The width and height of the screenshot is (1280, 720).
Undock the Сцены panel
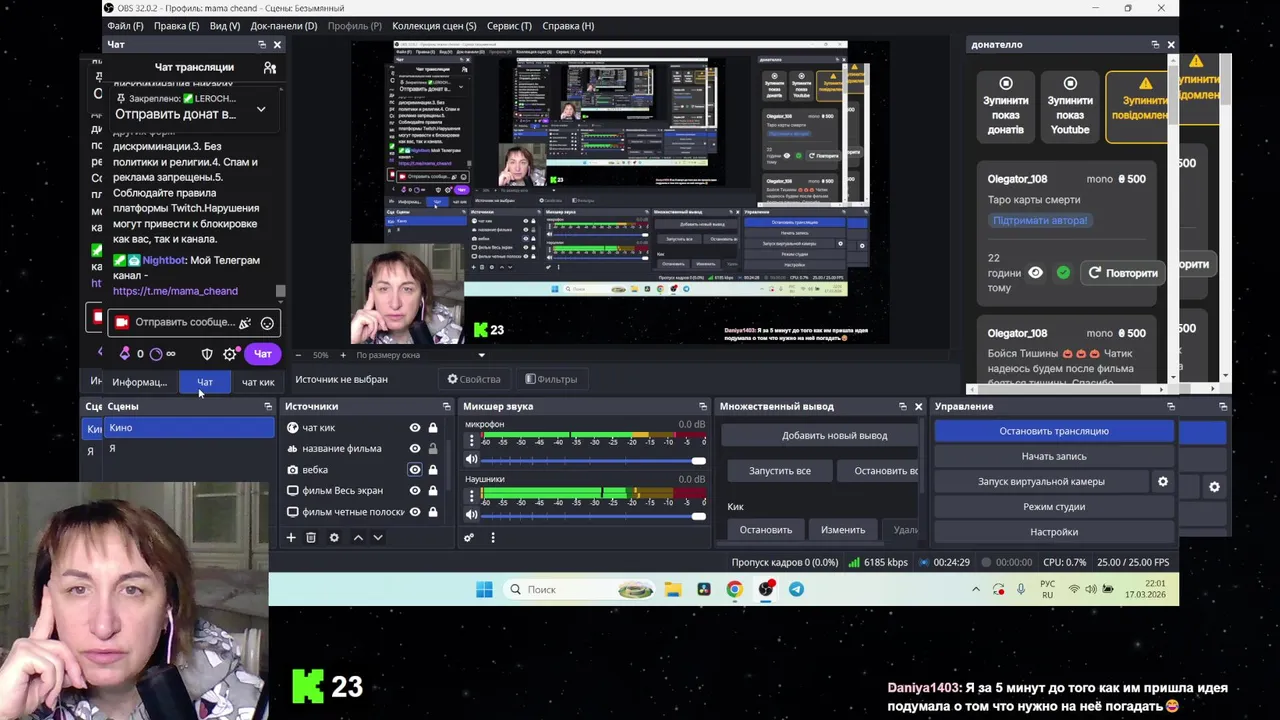268,406
